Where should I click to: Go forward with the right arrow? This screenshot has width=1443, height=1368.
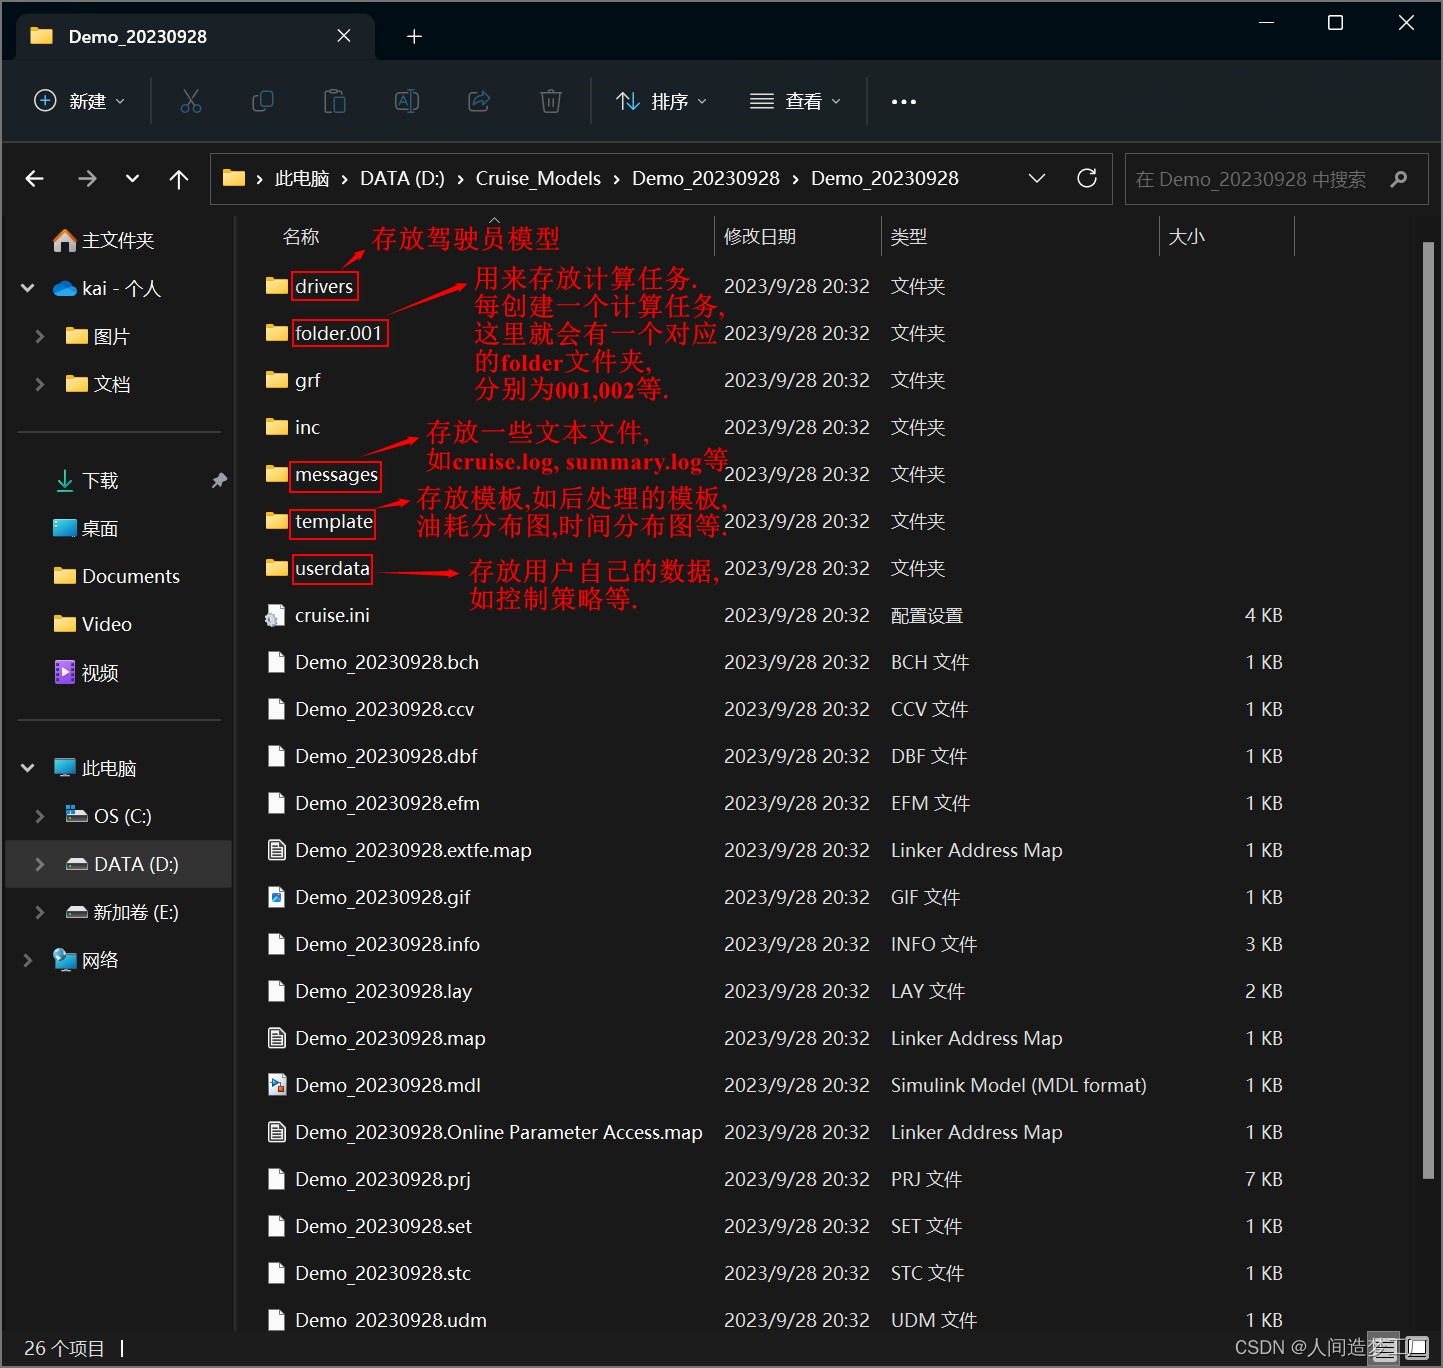(87, 178)
